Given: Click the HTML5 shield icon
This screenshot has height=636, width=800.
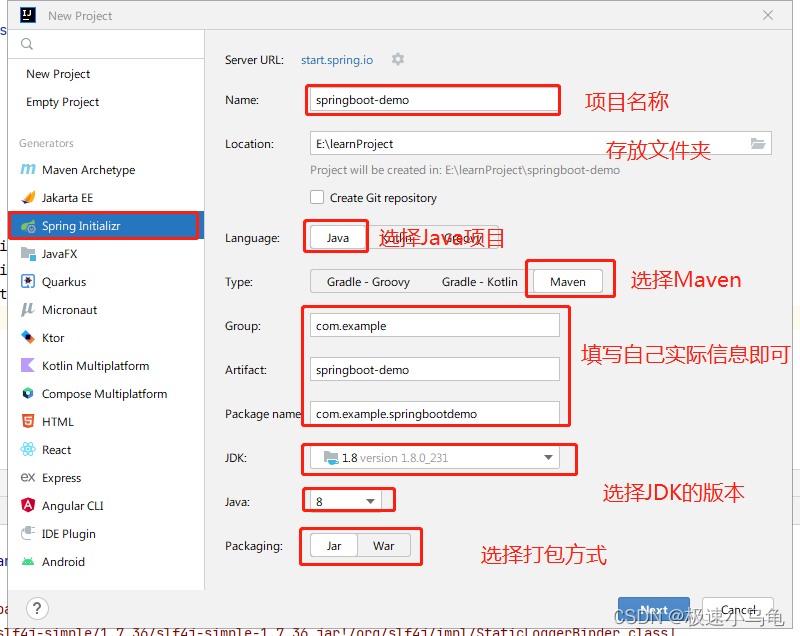Looking at the screenshot, I should click(x=28, y=421).
